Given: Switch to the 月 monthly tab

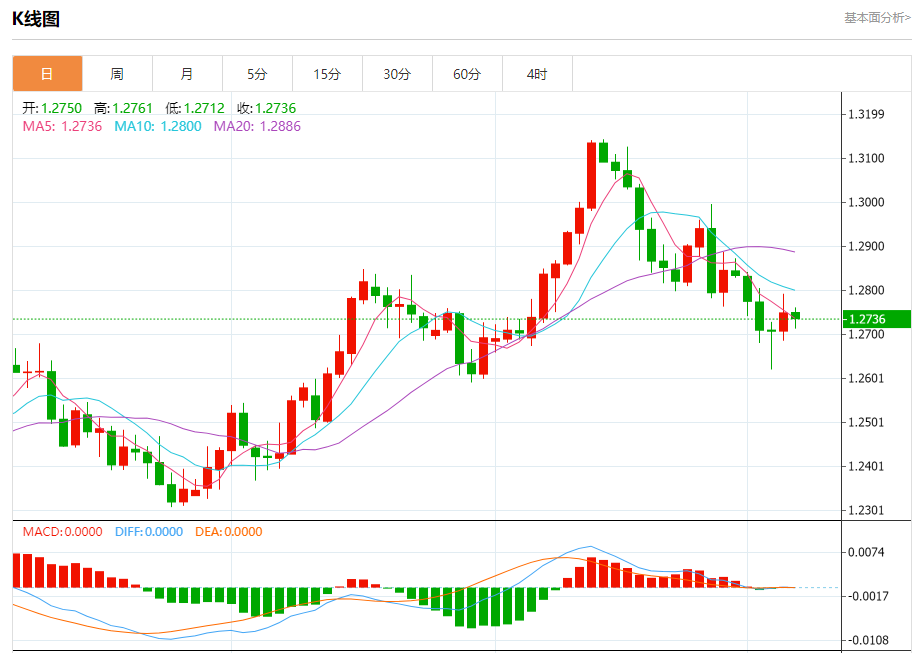Looking at the screenshot, I should pos(187,74).
